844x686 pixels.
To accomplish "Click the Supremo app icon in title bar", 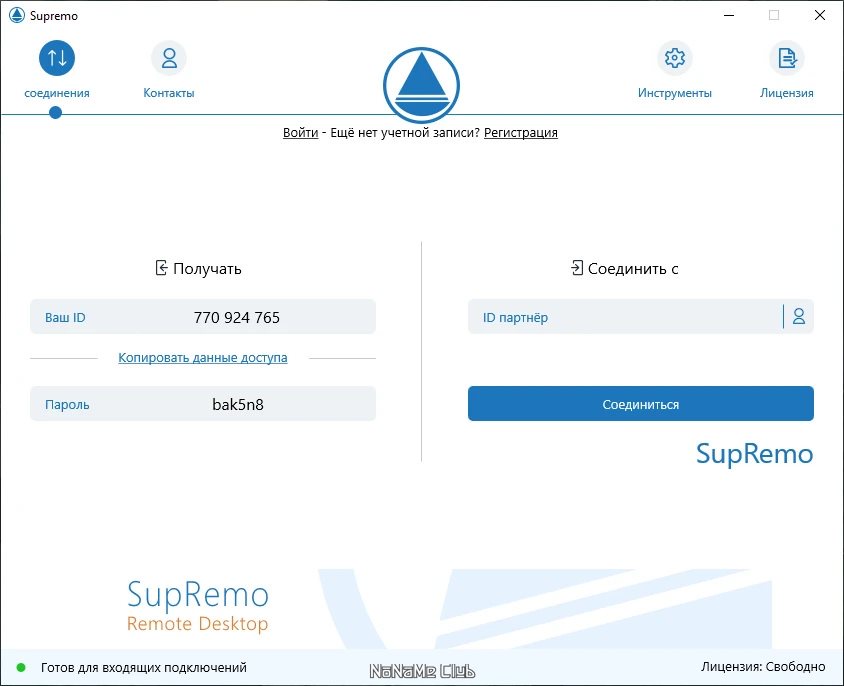I will pos(17,15).
